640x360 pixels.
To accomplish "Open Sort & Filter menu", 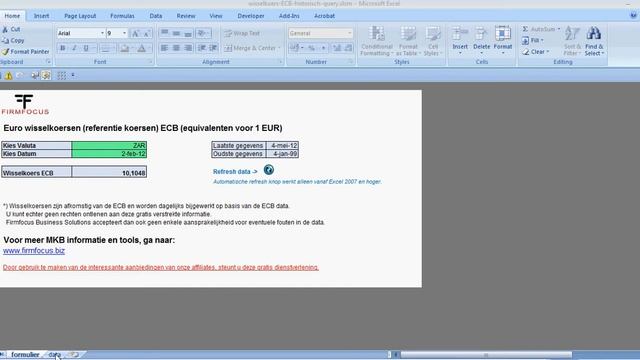I will coord(572,41).
